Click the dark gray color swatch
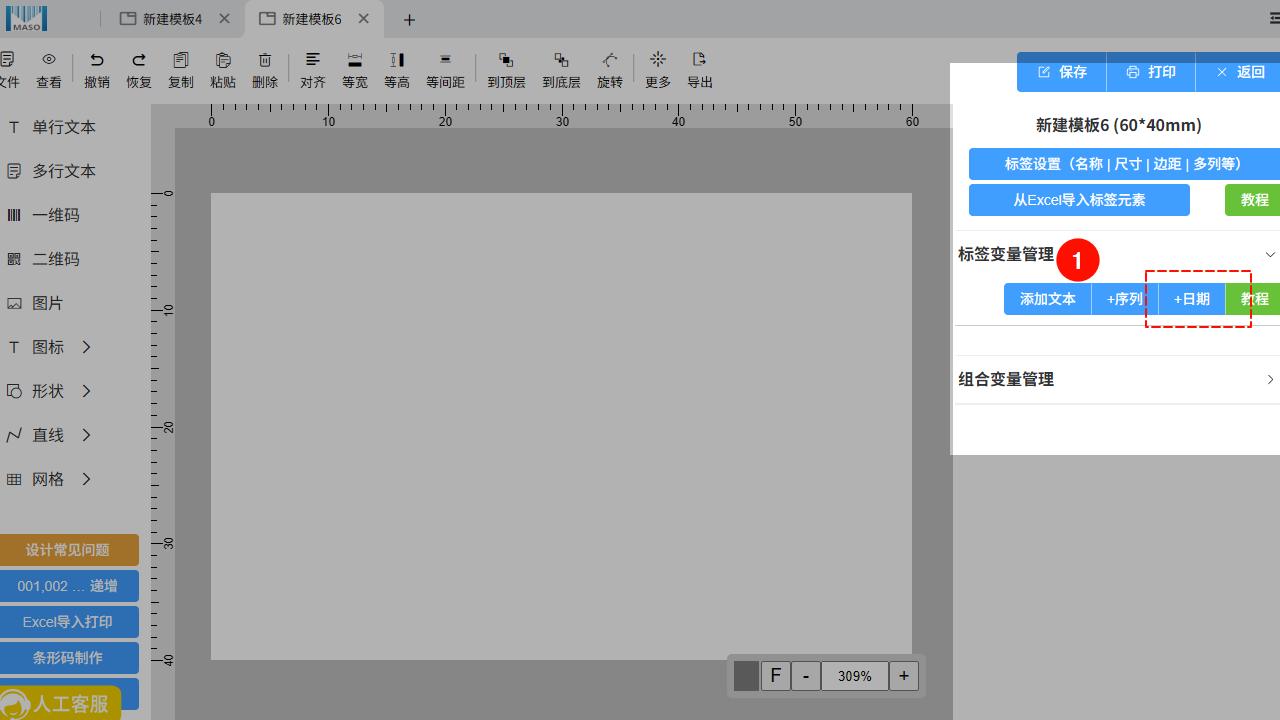 point(746,676)
